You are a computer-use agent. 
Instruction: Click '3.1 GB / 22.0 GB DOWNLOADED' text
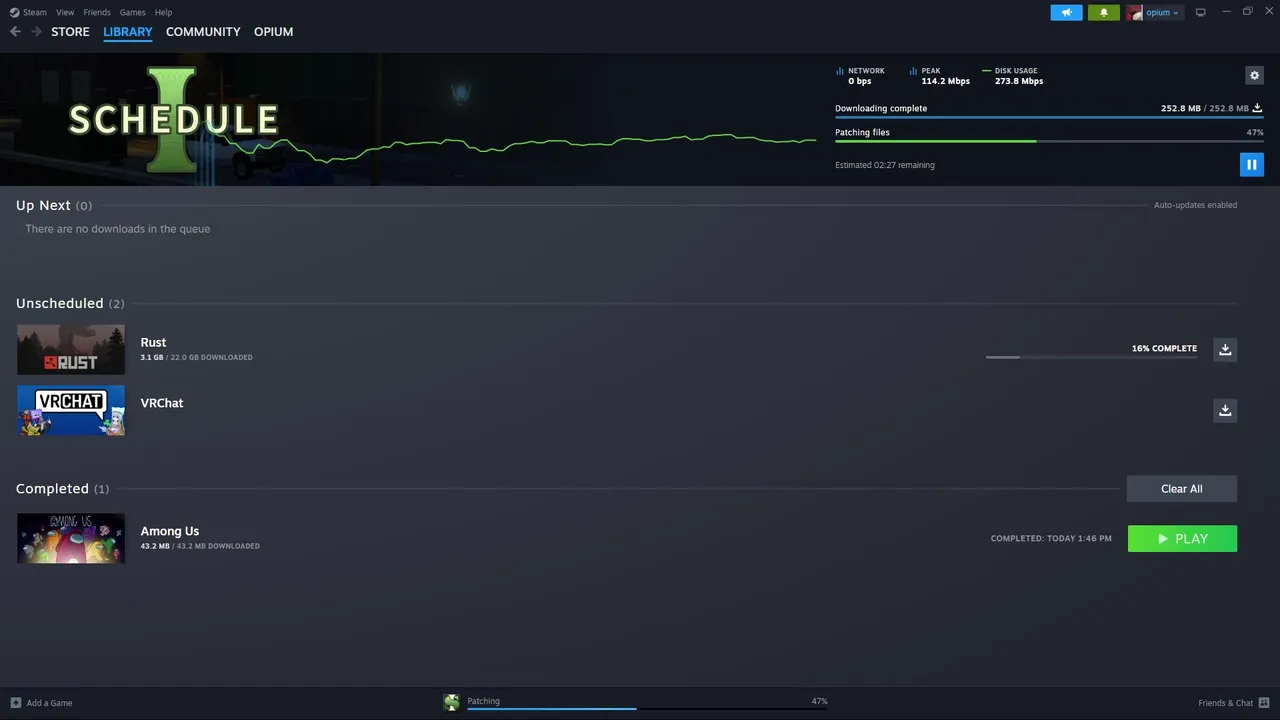[196, 357]
